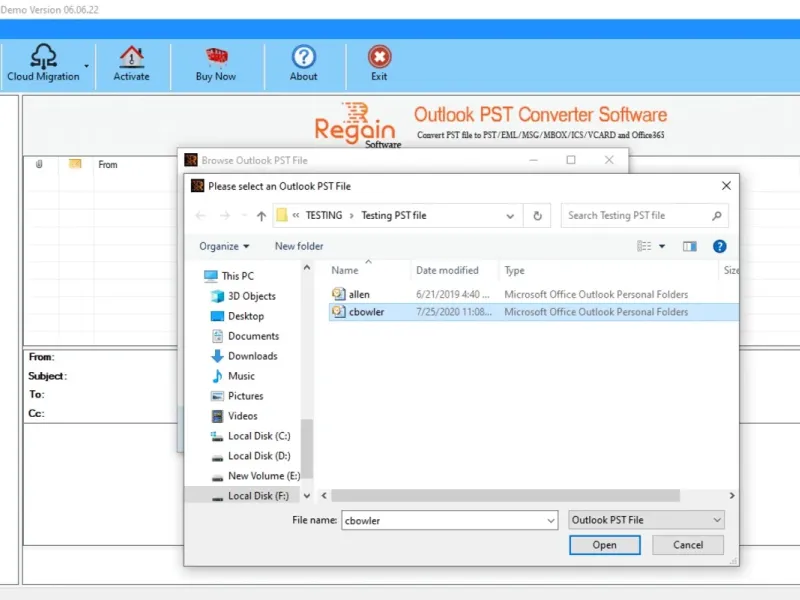
Task: Click the Cancel button
Action: [x=688, y=545]
